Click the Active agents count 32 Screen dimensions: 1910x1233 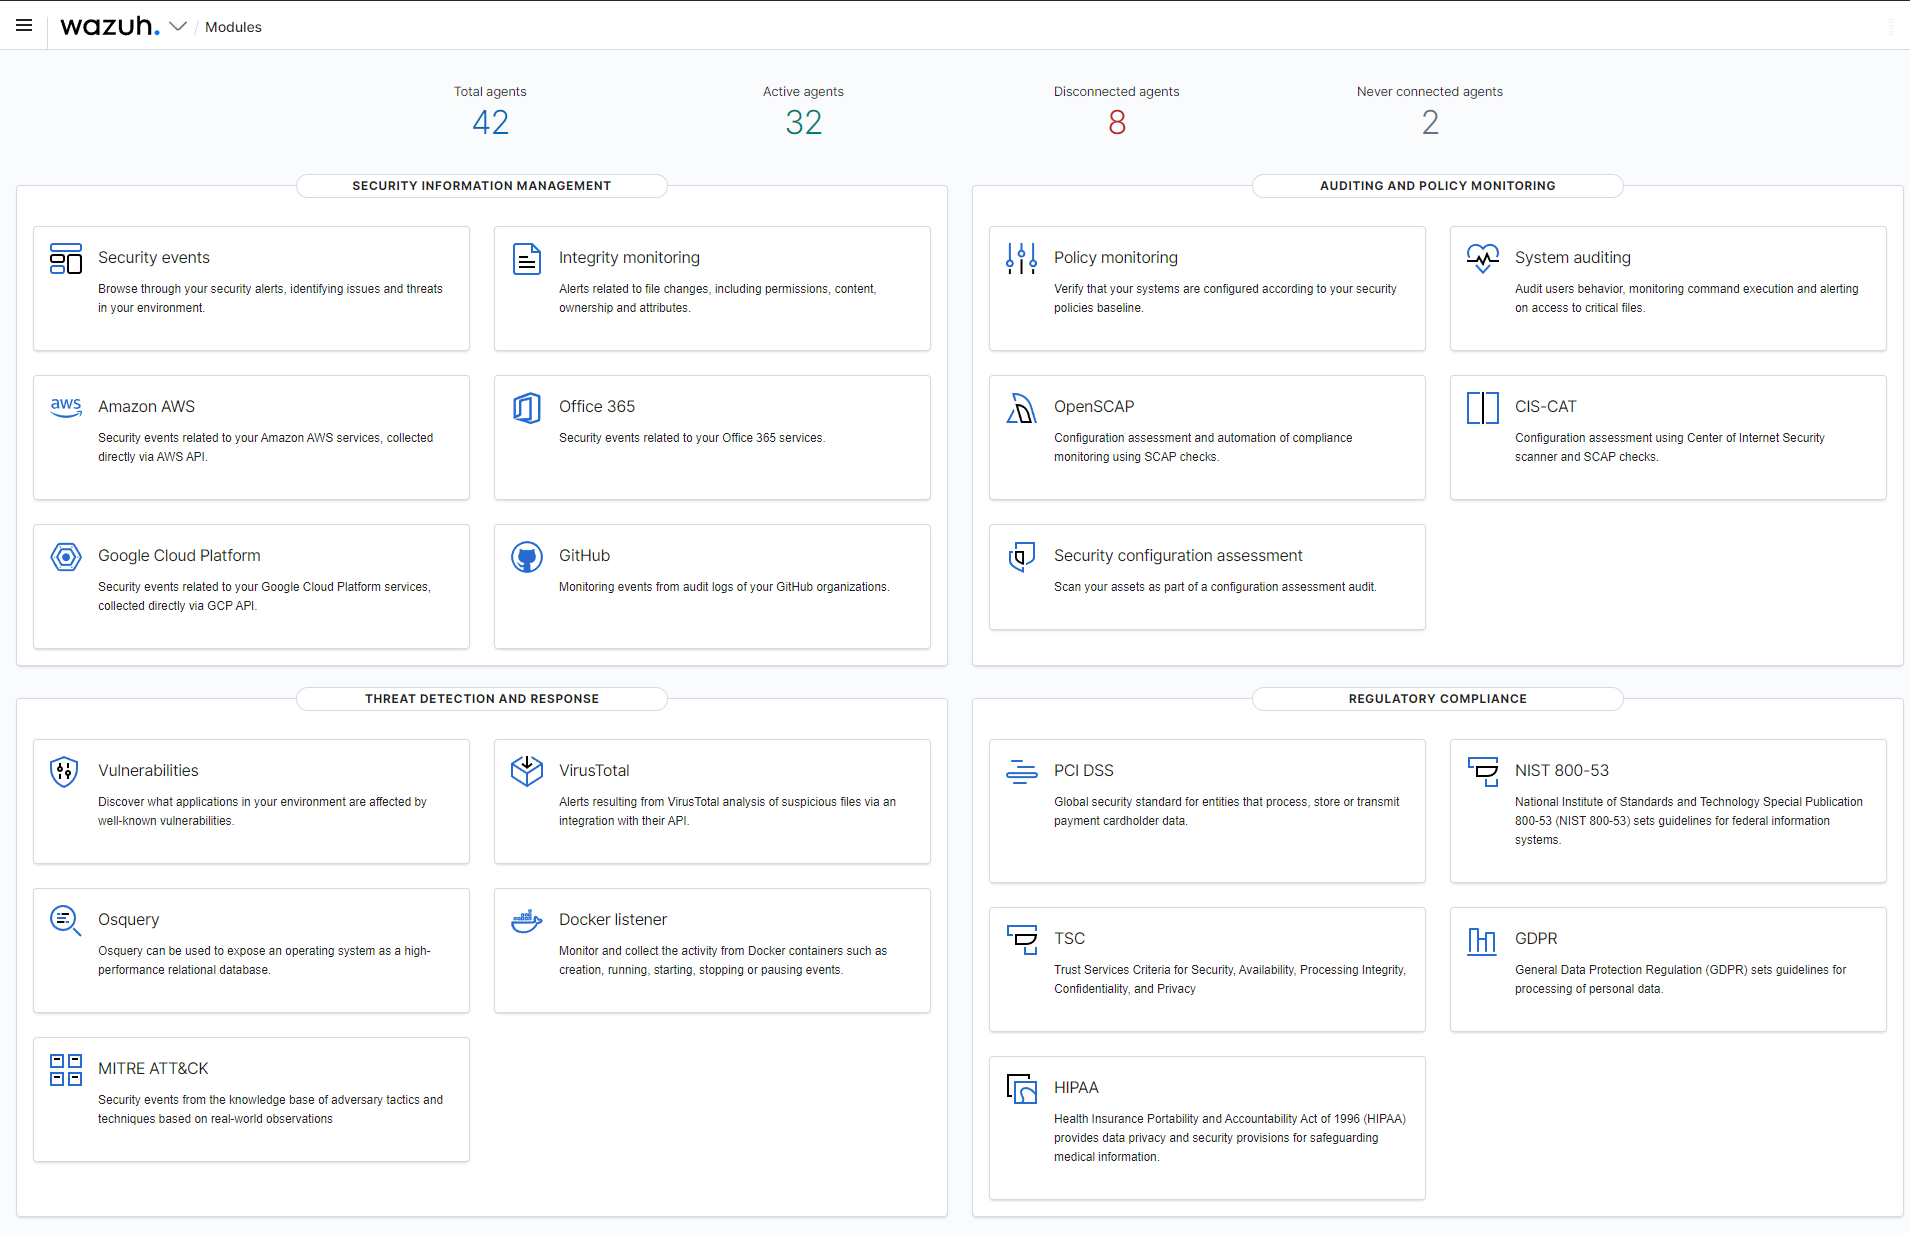803,123
